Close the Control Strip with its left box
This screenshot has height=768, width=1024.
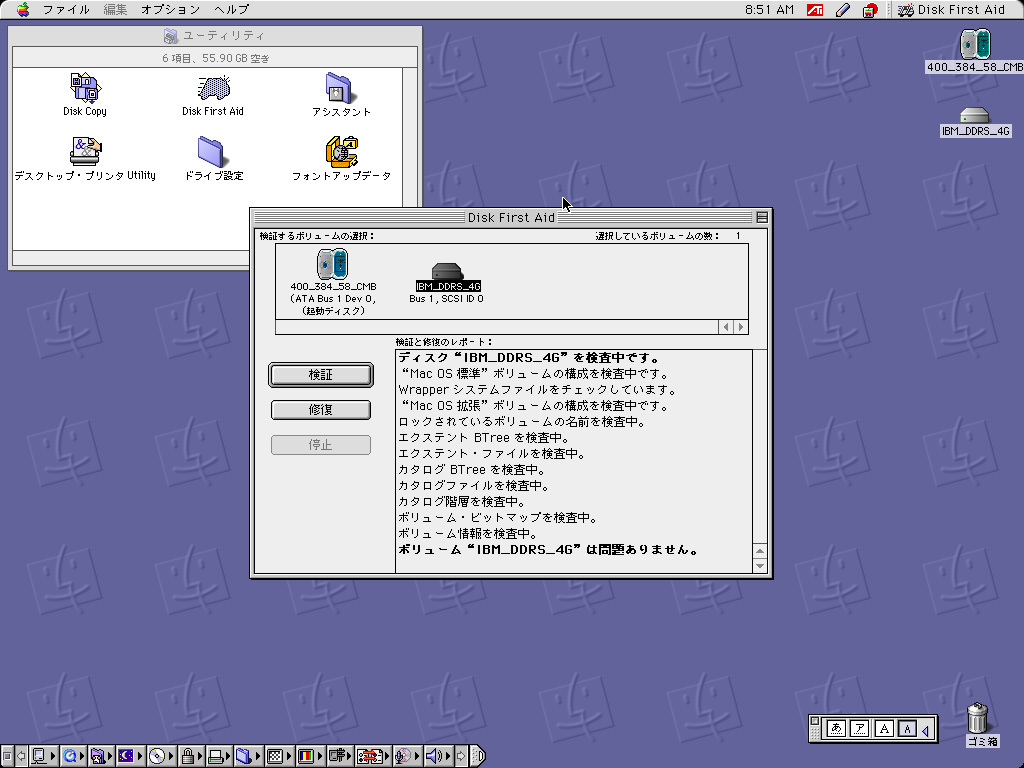tap(7, 756)
